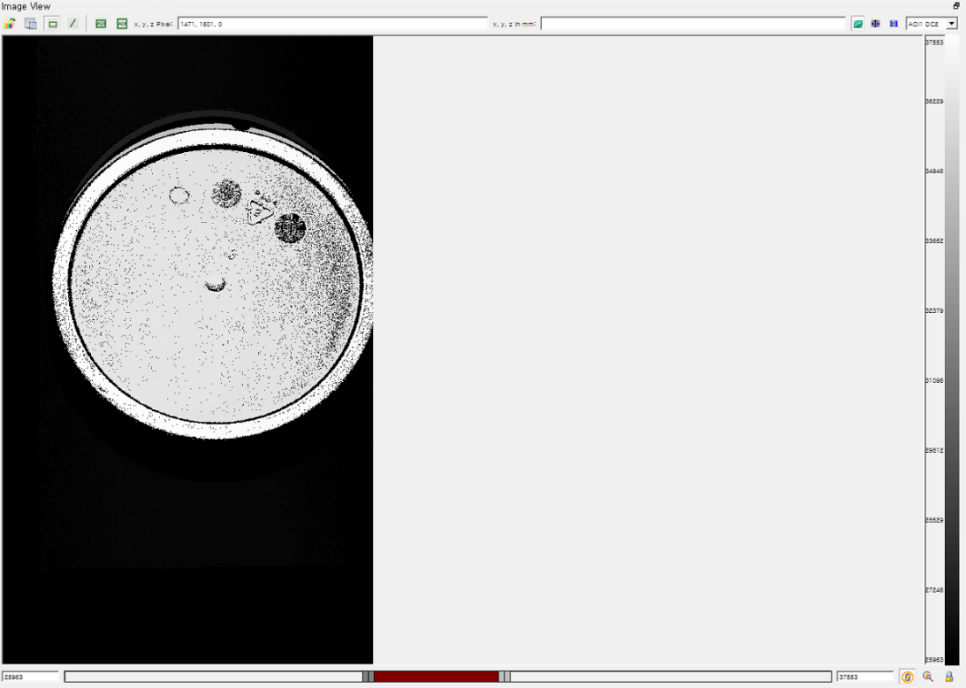Toggle the lock icon at bottom right

pyautogui.click(x=949, y=677)
